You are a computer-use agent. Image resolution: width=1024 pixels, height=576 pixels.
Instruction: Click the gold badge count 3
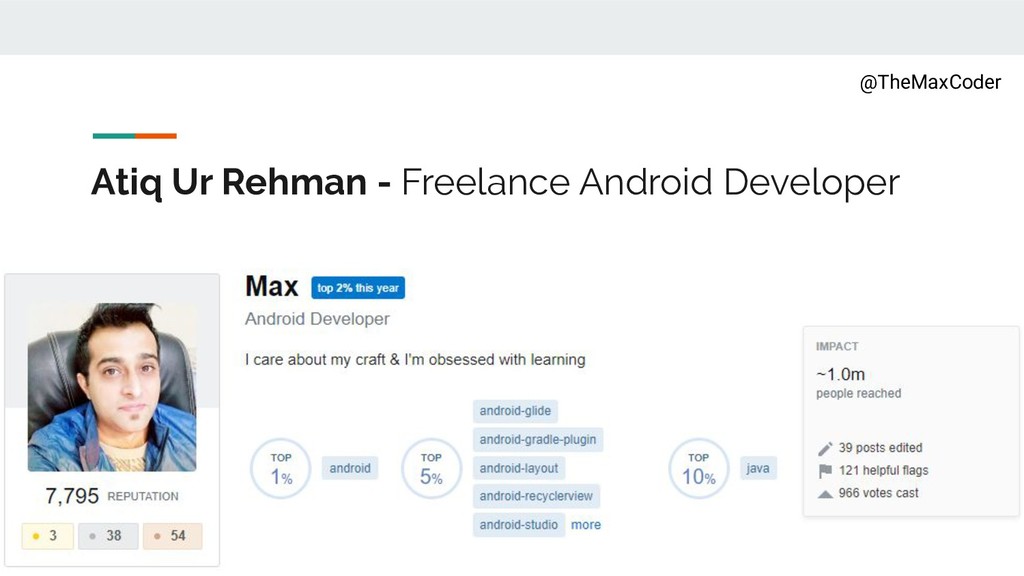[x=46, y=536]
